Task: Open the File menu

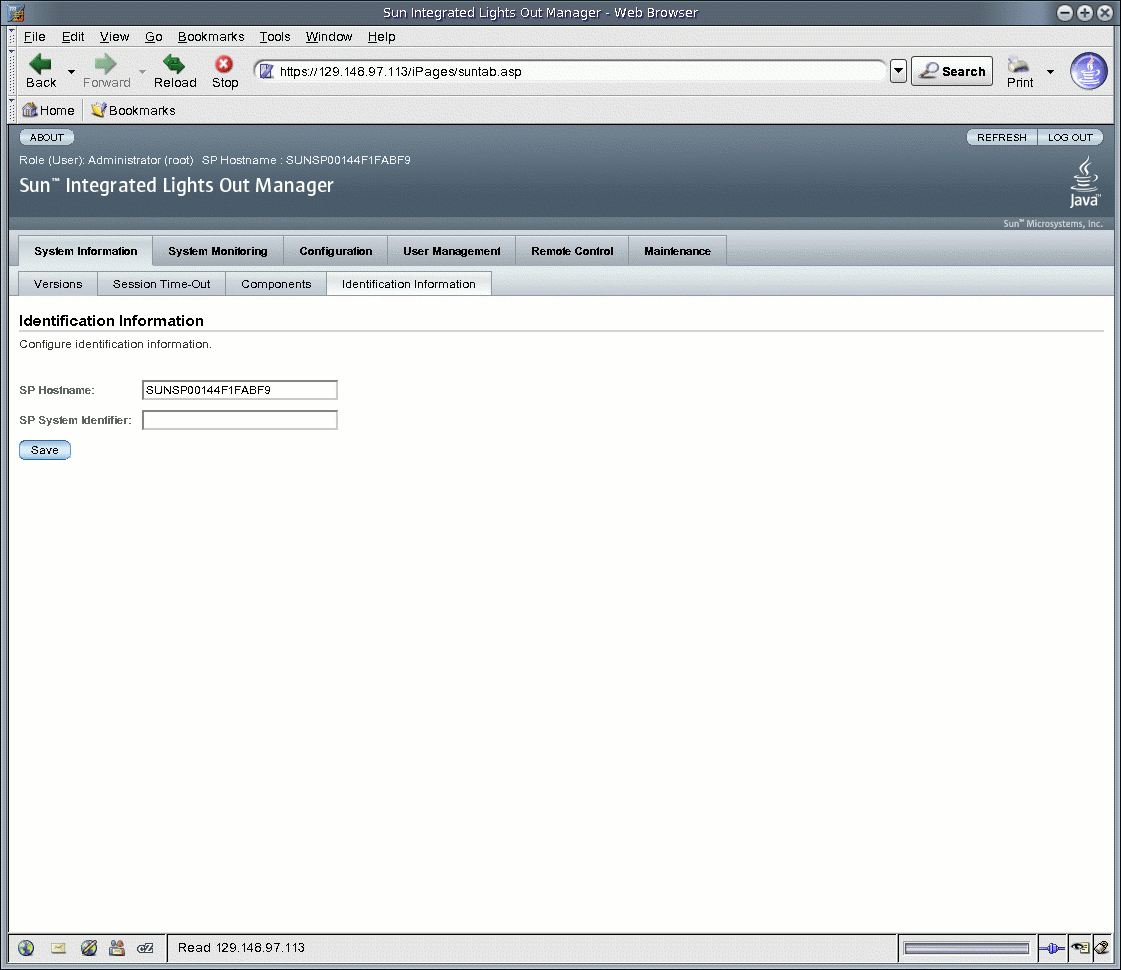Action: (x=34, y=36)
